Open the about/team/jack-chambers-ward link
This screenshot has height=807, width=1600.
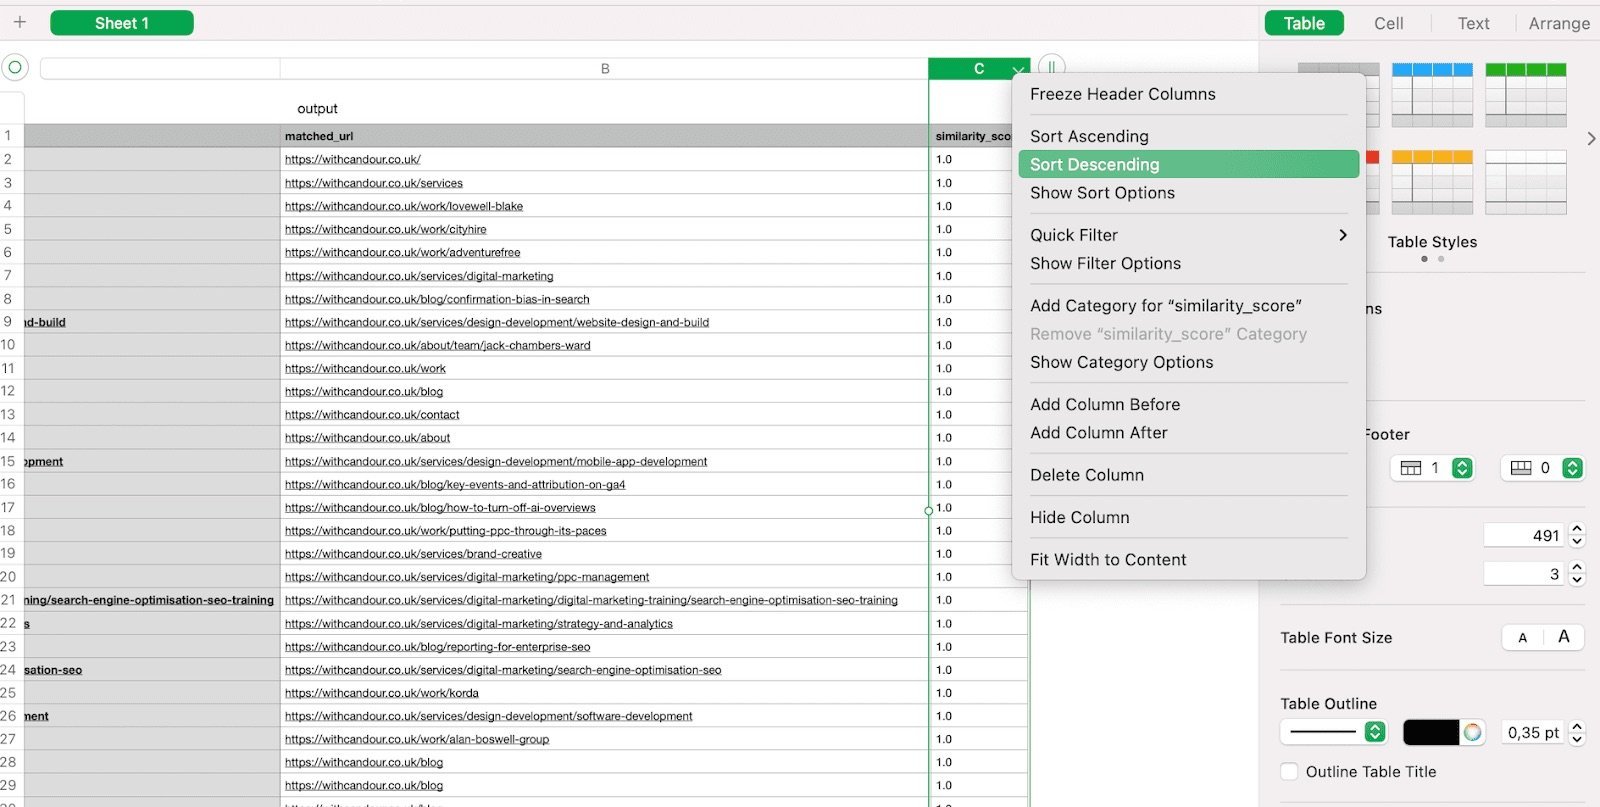pos(438,345)
